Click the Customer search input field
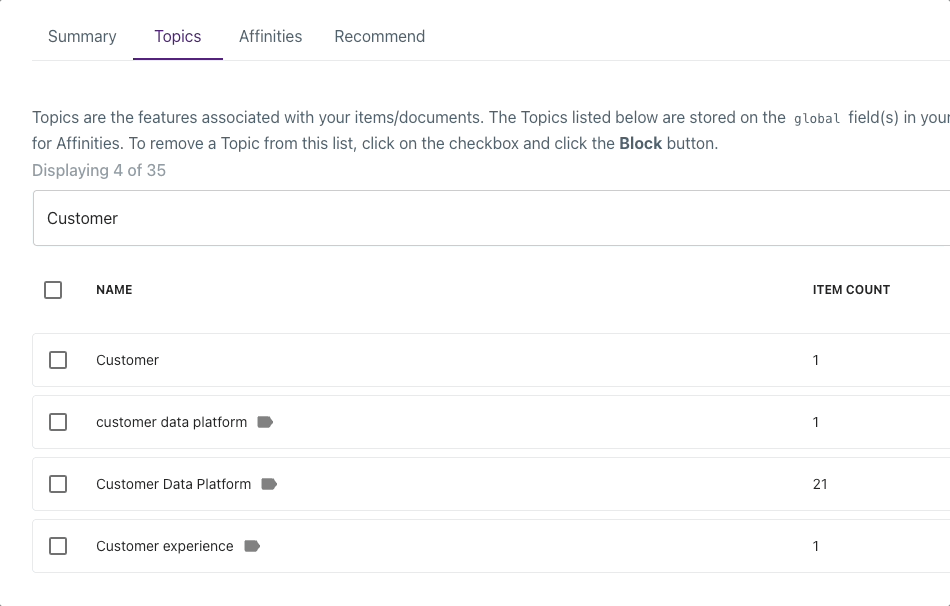 [x=491, y=218]
